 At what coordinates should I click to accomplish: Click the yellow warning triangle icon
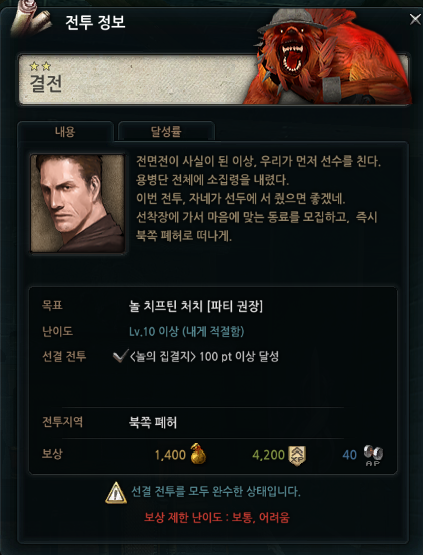(x=116, y=492)
